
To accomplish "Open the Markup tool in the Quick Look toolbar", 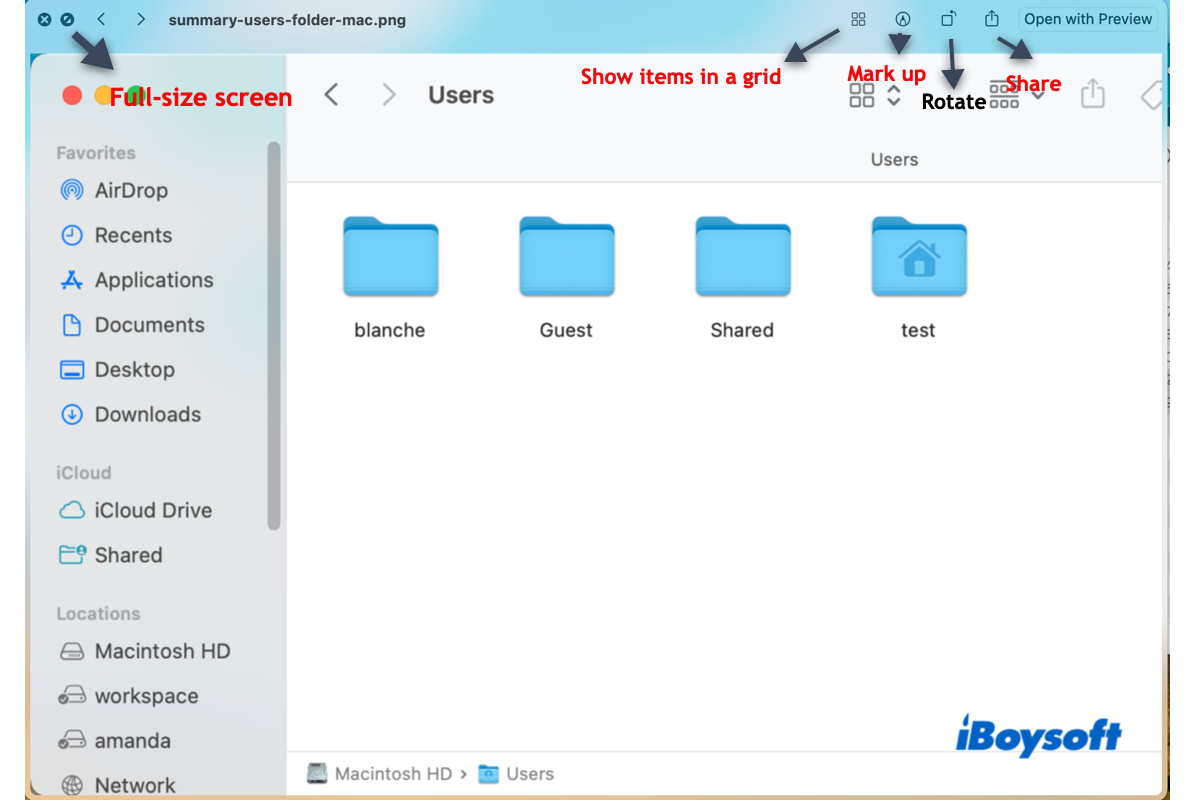I will tap(902, 19).
